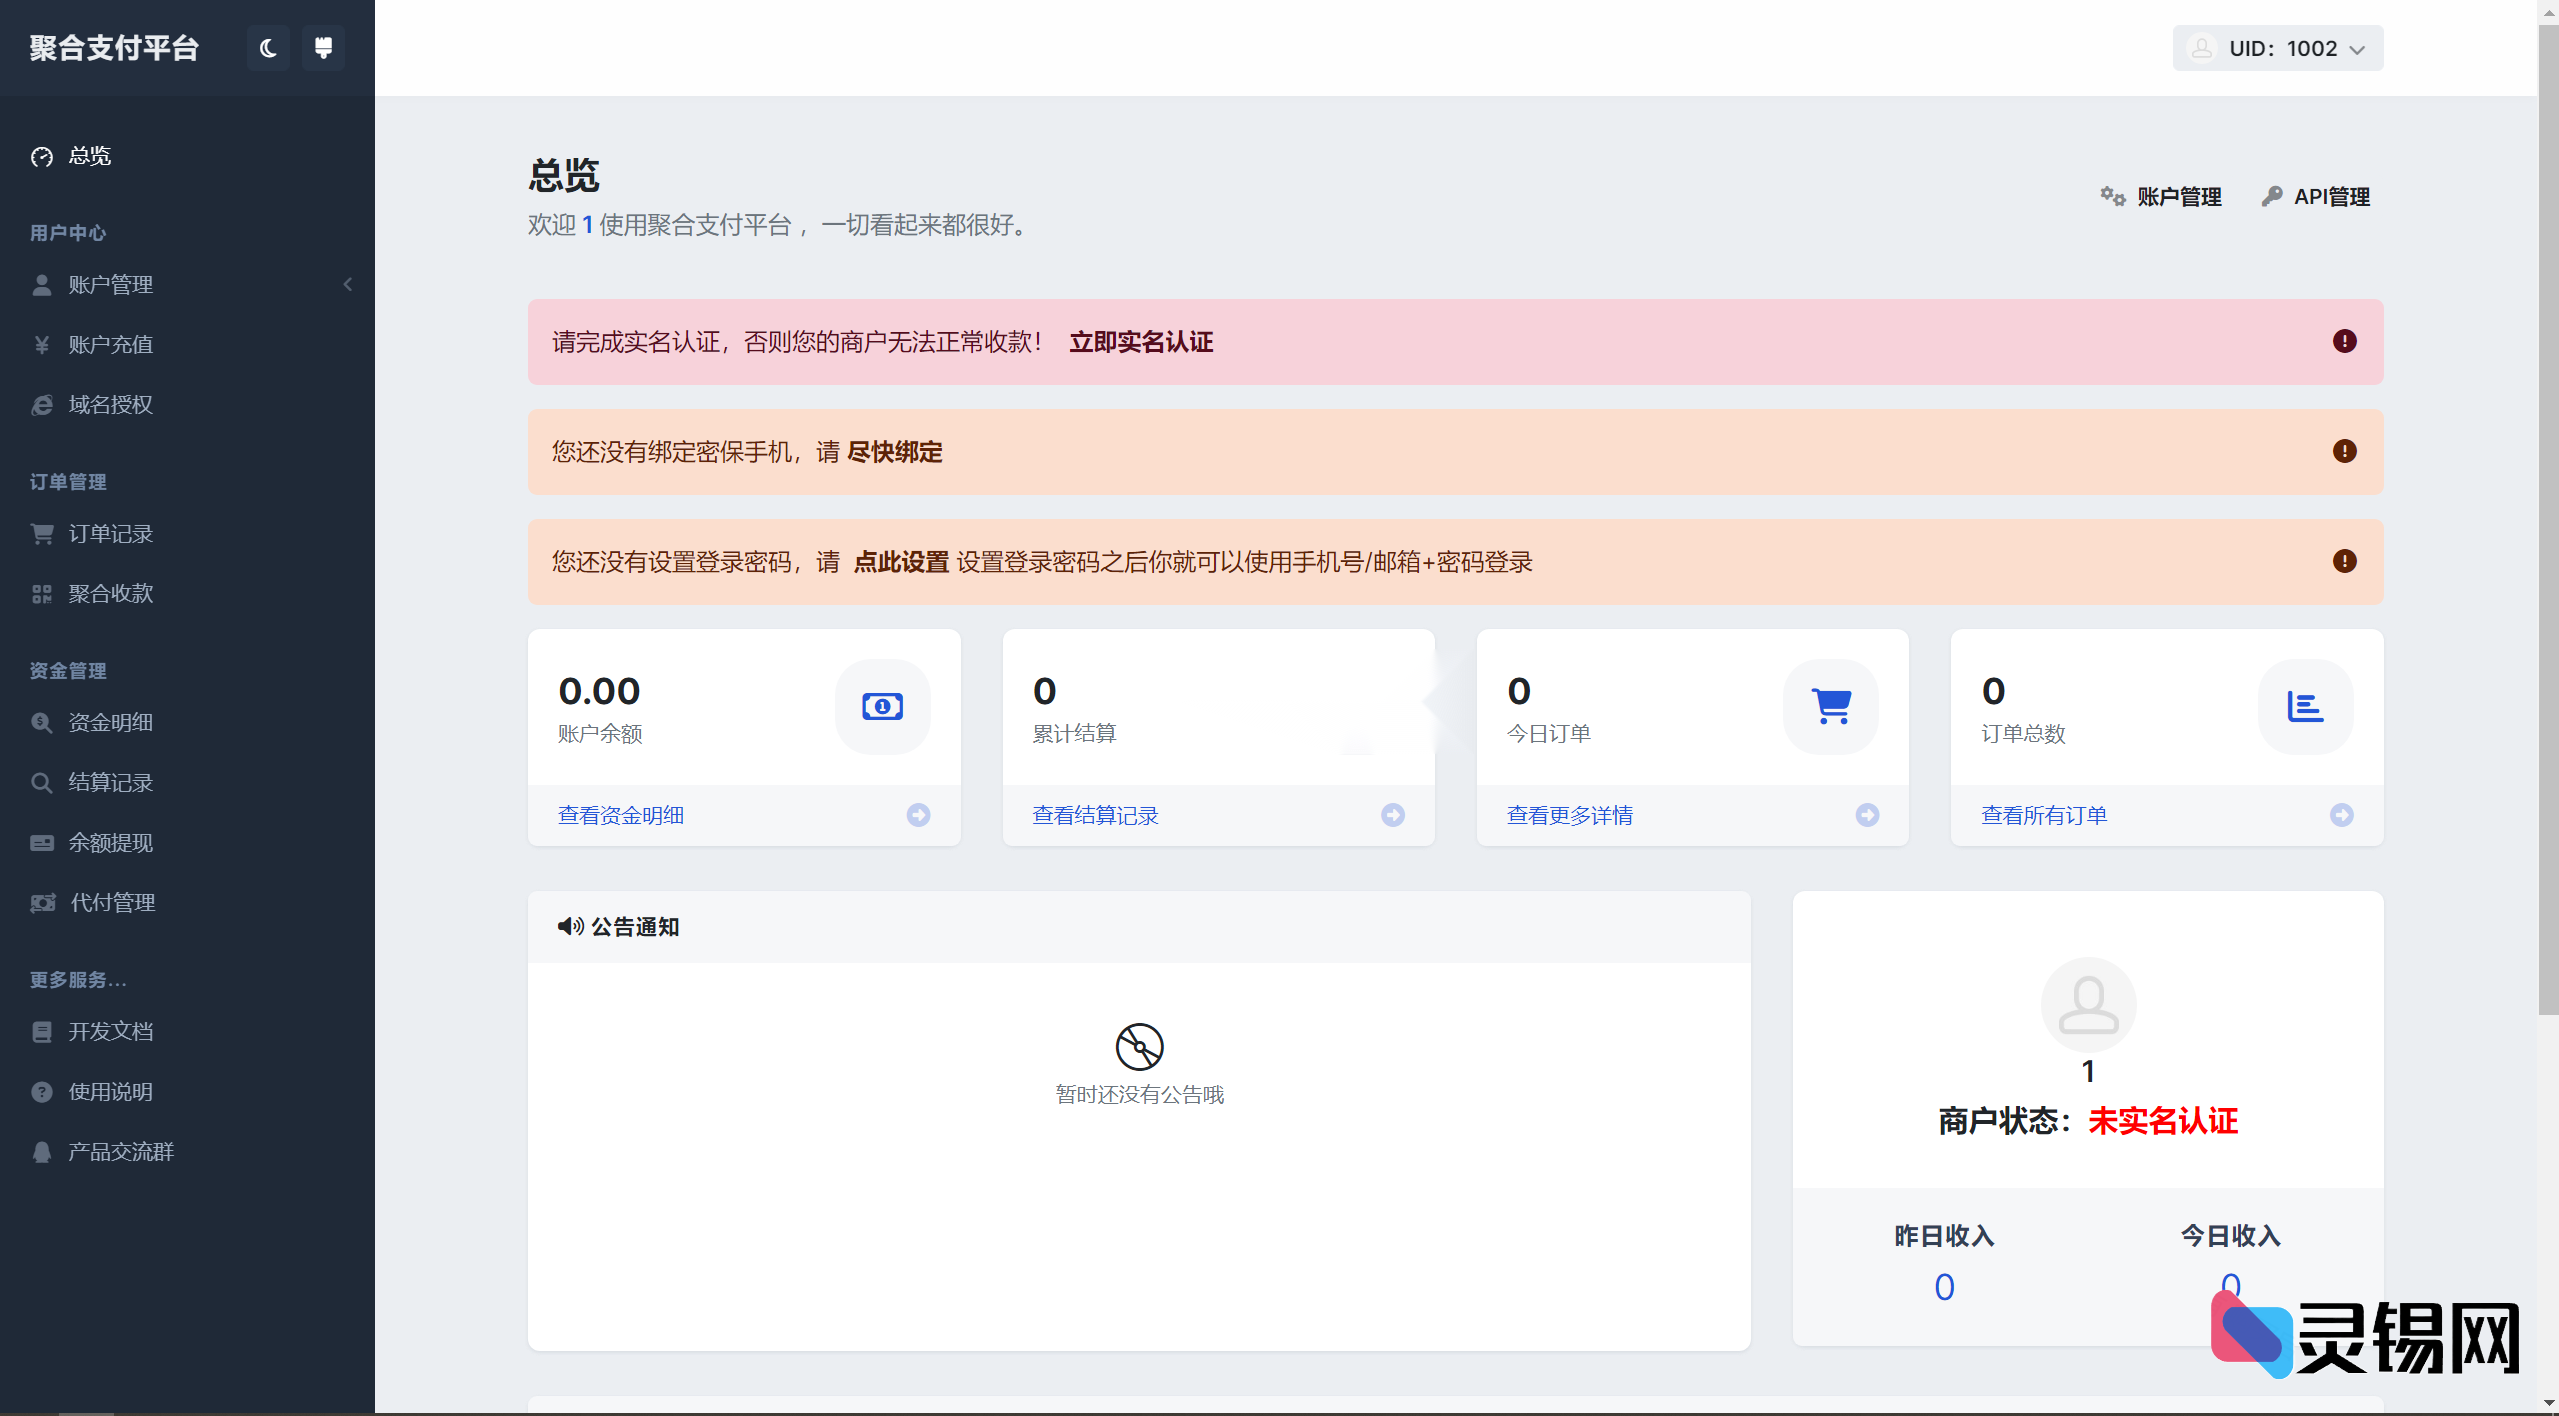Image resolution: width=2559 pixels, height=1416 pixels.
Task: Open 聚合收款 grid icon
Action: click(41, 592)
